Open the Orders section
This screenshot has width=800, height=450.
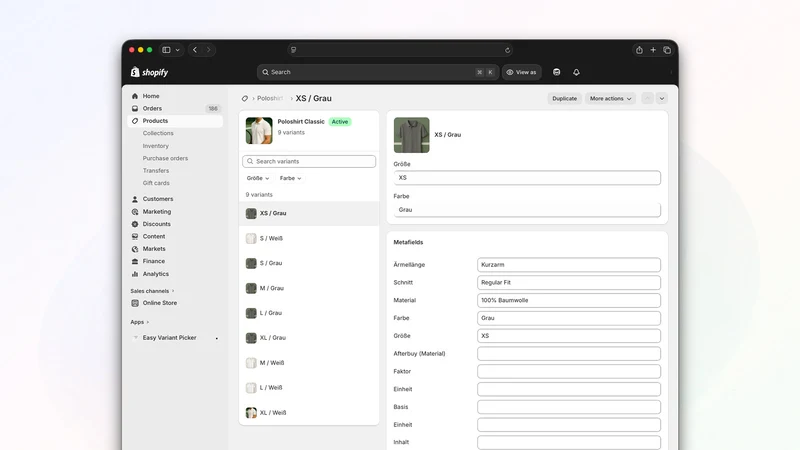point(152,108)
